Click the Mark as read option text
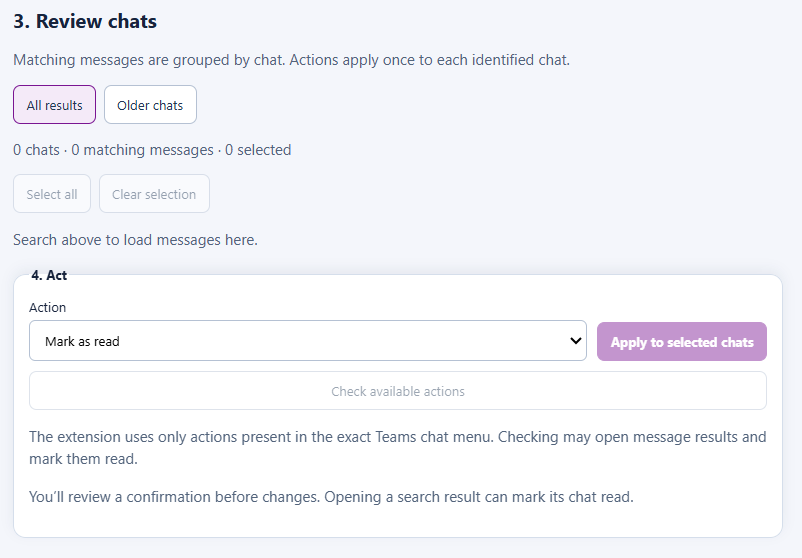The width and height of the screenshot is (802, 558). pyautogui.click(x=82, y=341)
